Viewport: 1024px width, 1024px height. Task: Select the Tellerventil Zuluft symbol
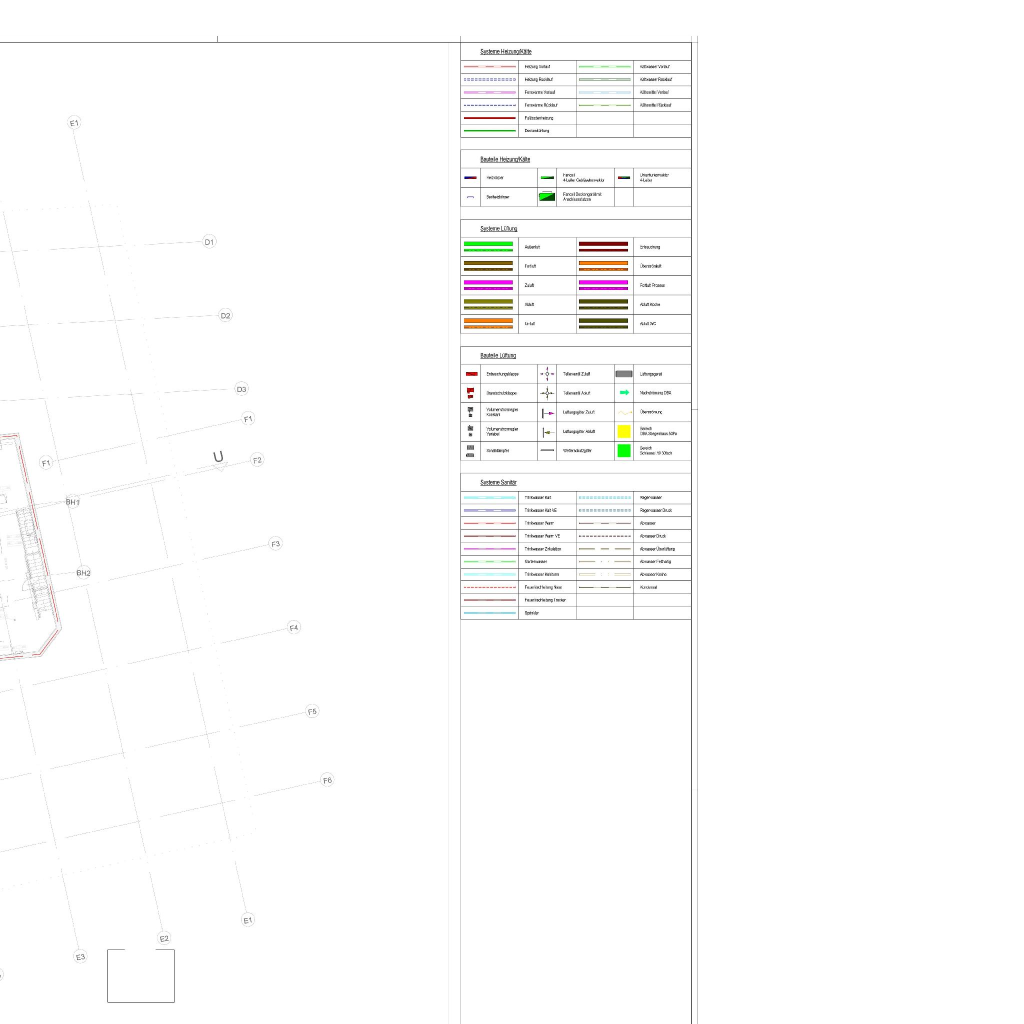point(547,374)
